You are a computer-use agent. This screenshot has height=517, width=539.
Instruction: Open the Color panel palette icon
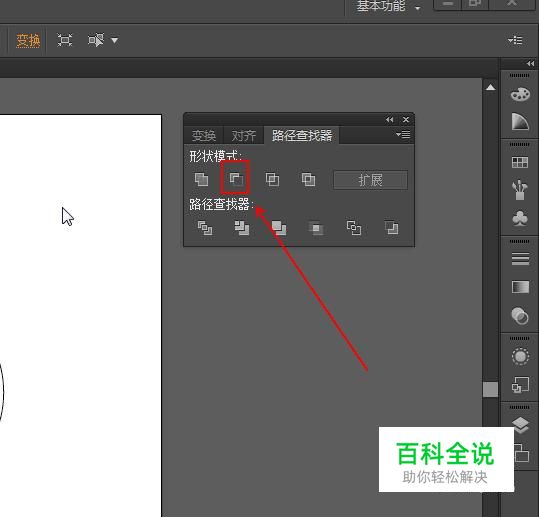tap(520, 94)
